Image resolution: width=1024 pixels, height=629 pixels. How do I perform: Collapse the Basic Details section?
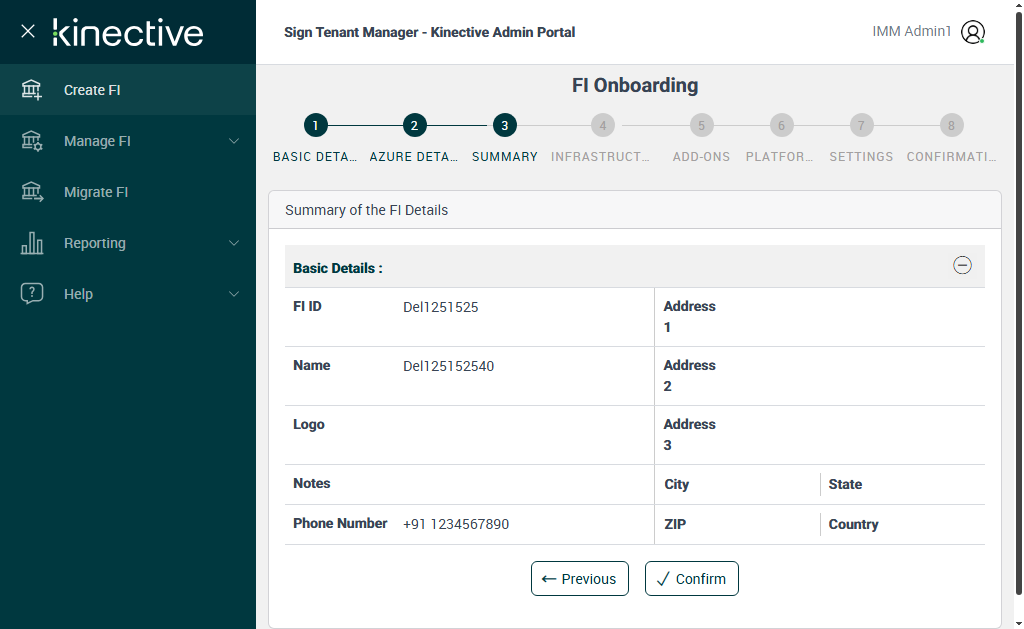tap(962, 266)
